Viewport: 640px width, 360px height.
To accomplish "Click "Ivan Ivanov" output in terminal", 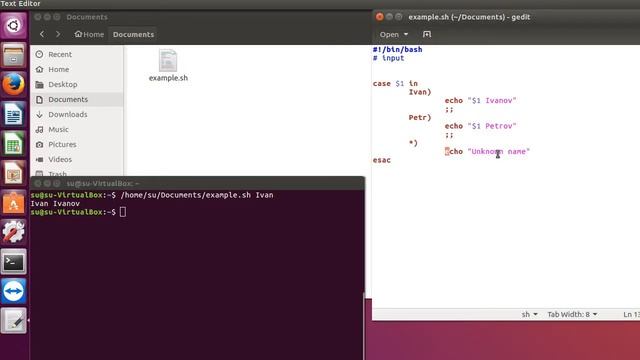I will (x=55, y=204).
